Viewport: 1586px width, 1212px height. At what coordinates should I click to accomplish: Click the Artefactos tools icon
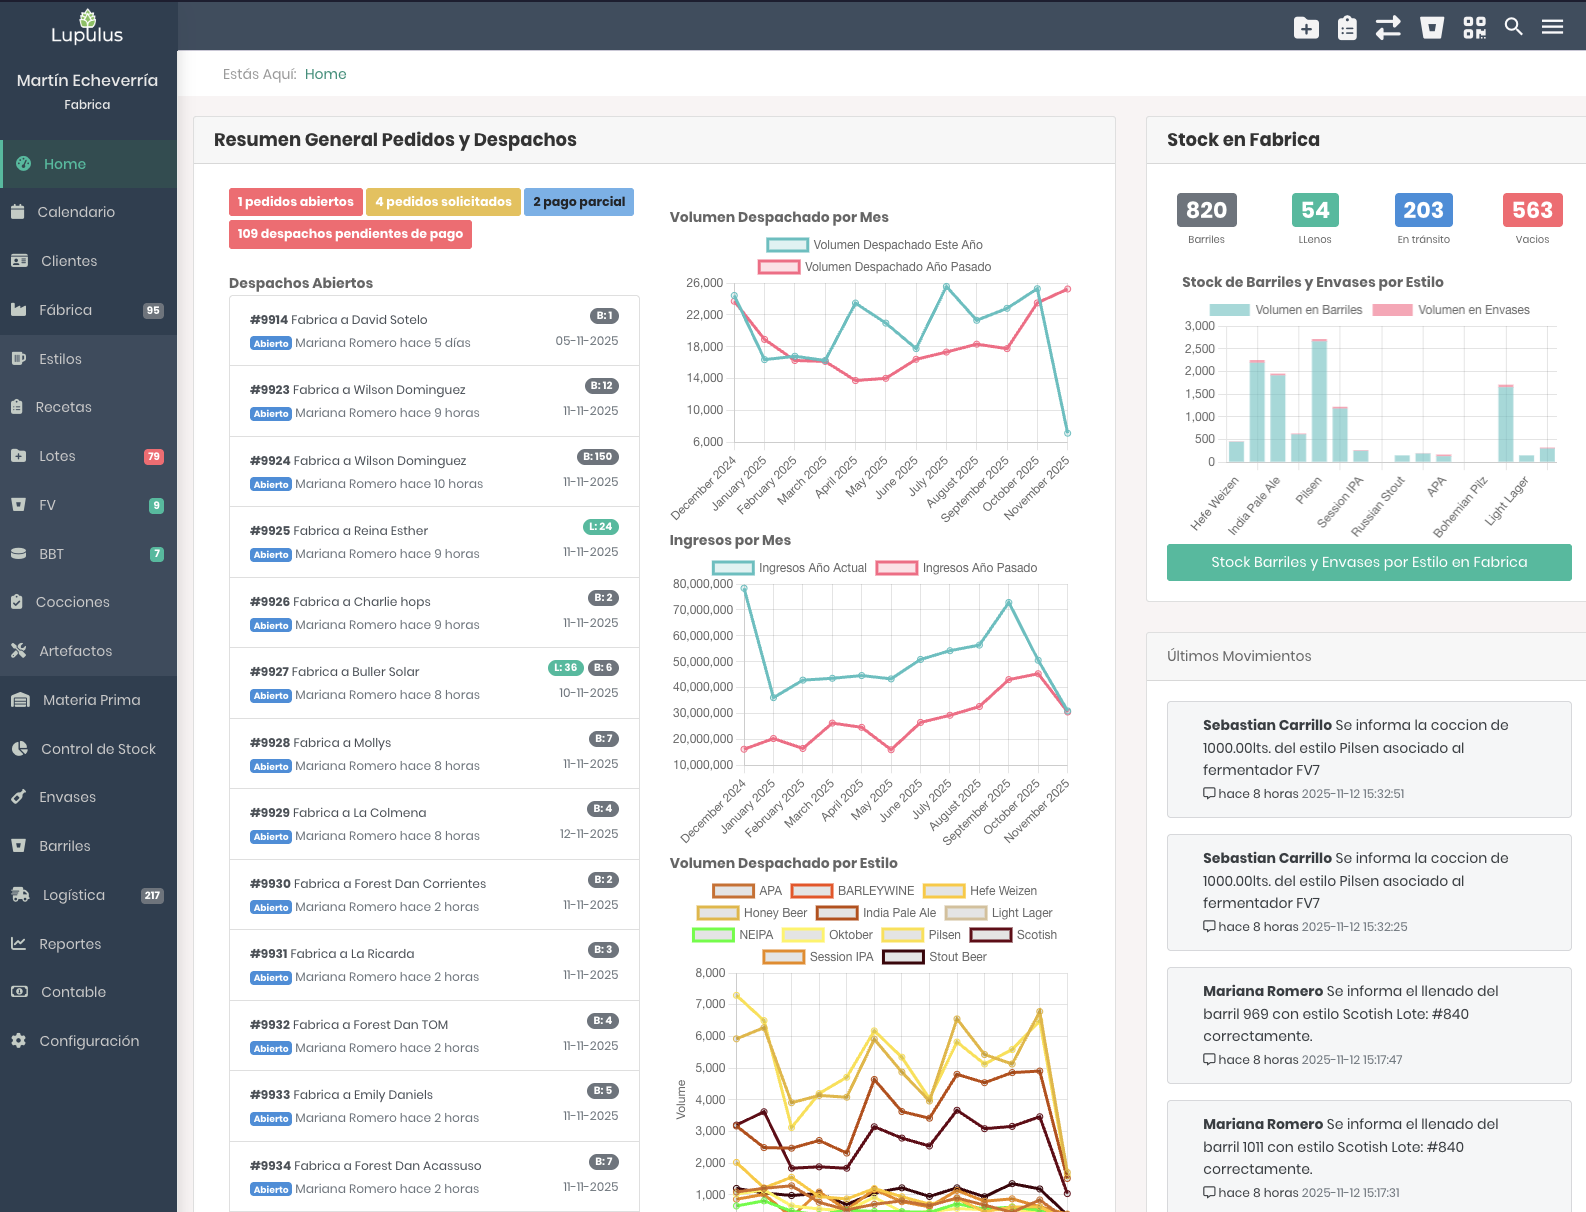pyautogui.click(x=18, y=651)
